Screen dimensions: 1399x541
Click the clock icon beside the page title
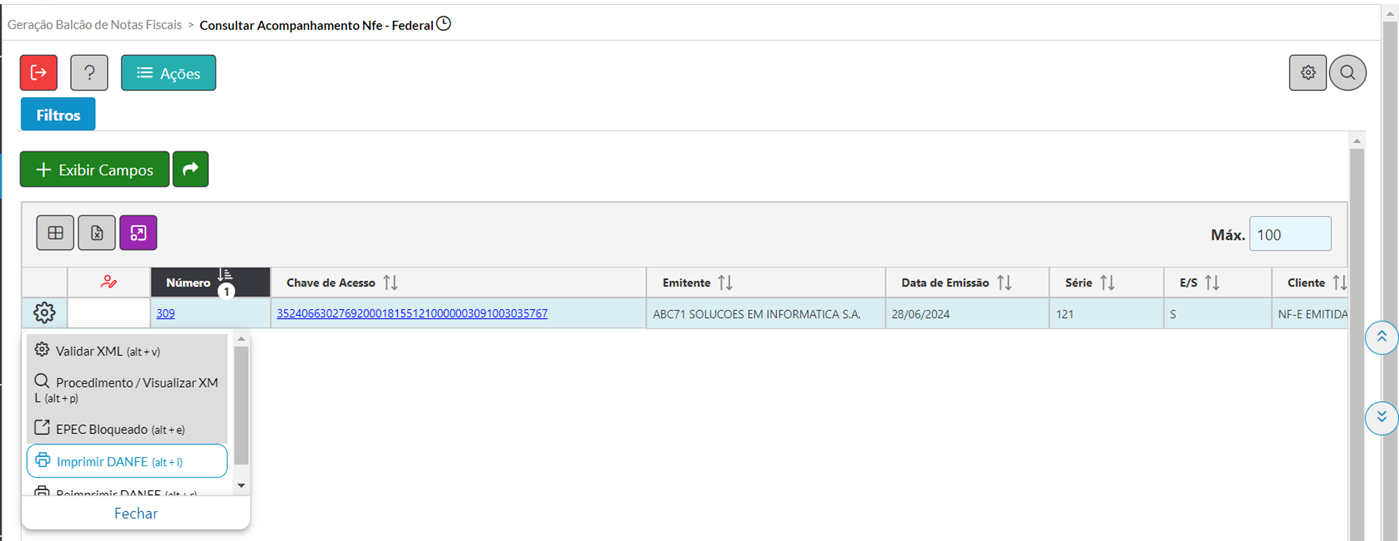[x=444, y=23]
